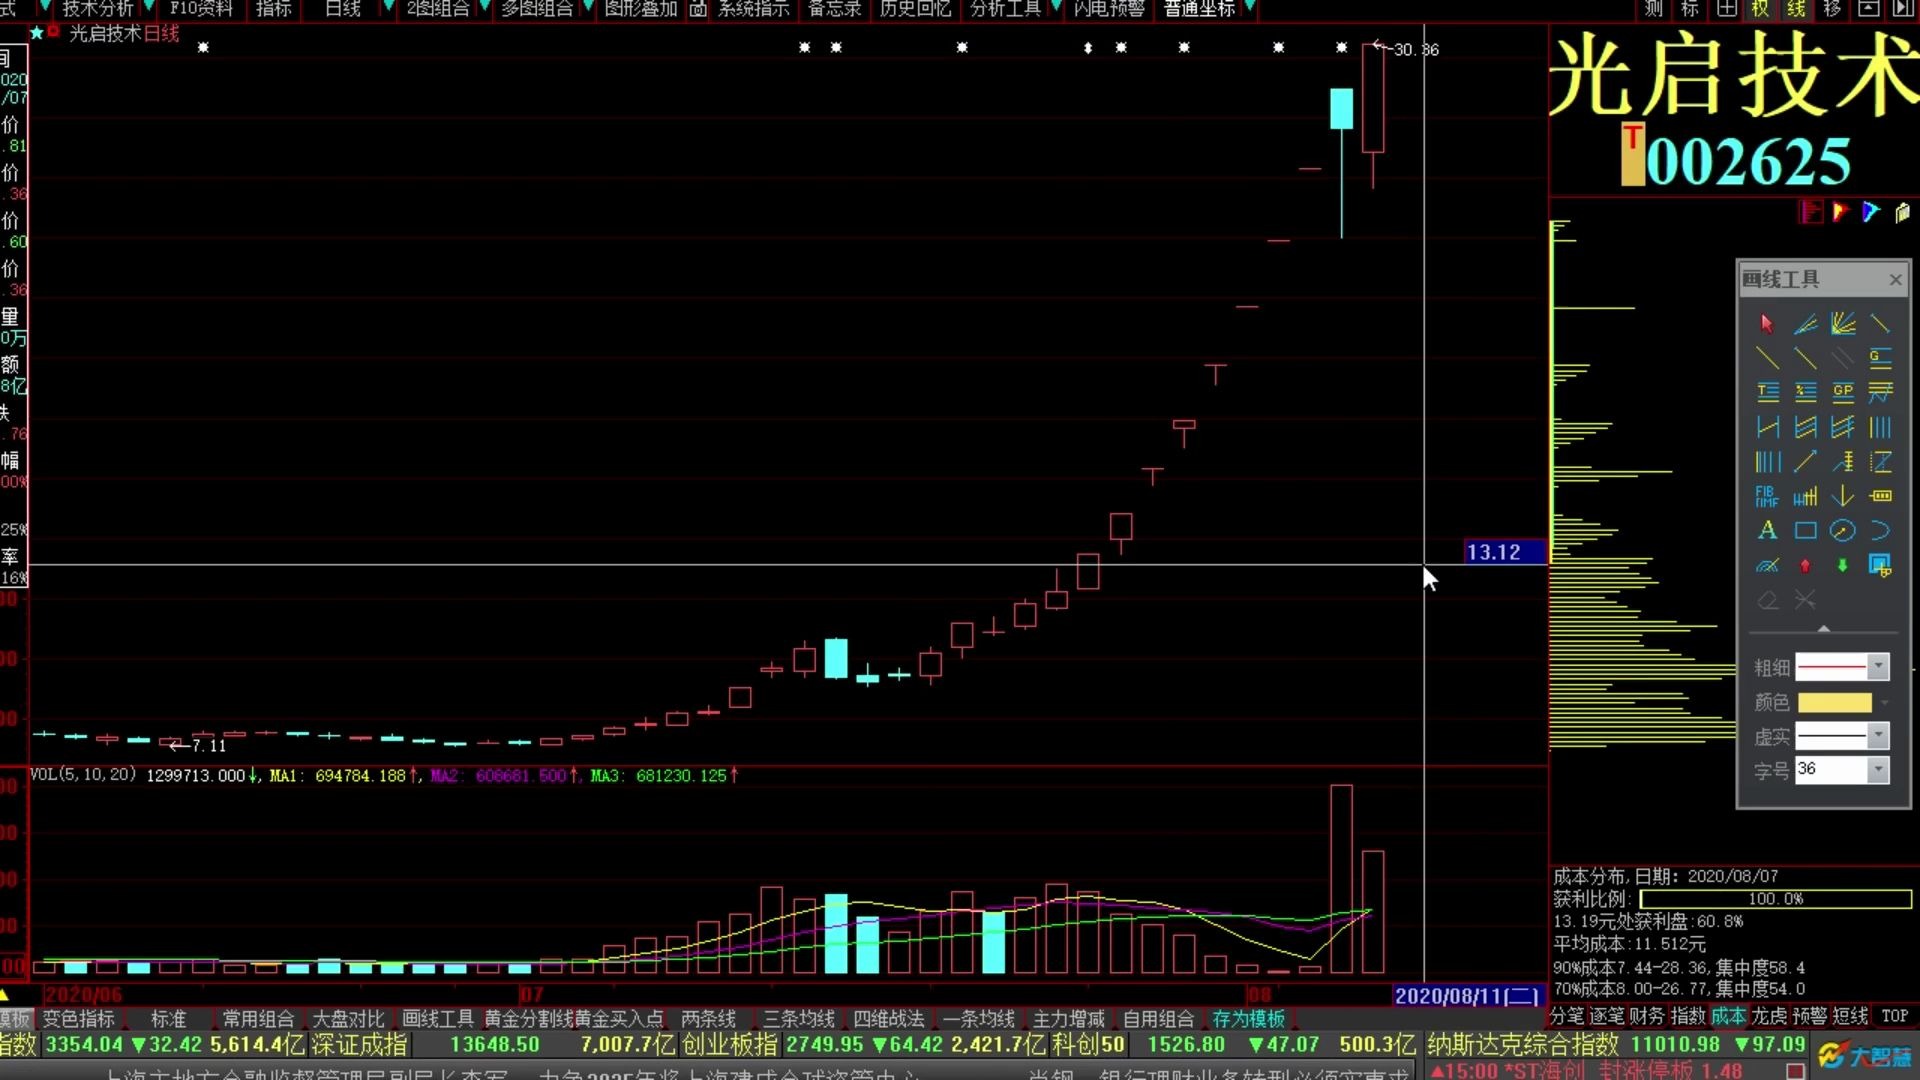Screen dimensions: 1920x1080
Task: Select the red up-arrow marker tool
Action: tap(1805, 565)
